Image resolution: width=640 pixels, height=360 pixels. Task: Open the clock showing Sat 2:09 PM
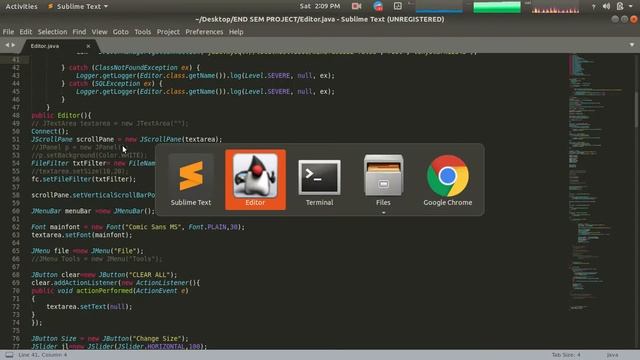click(x=320, y=6)
